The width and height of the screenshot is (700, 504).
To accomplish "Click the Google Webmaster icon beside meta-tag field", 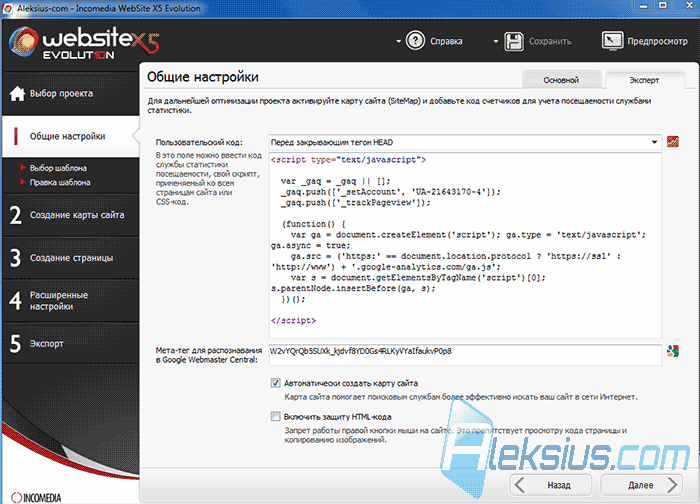I will pos(673,351).
